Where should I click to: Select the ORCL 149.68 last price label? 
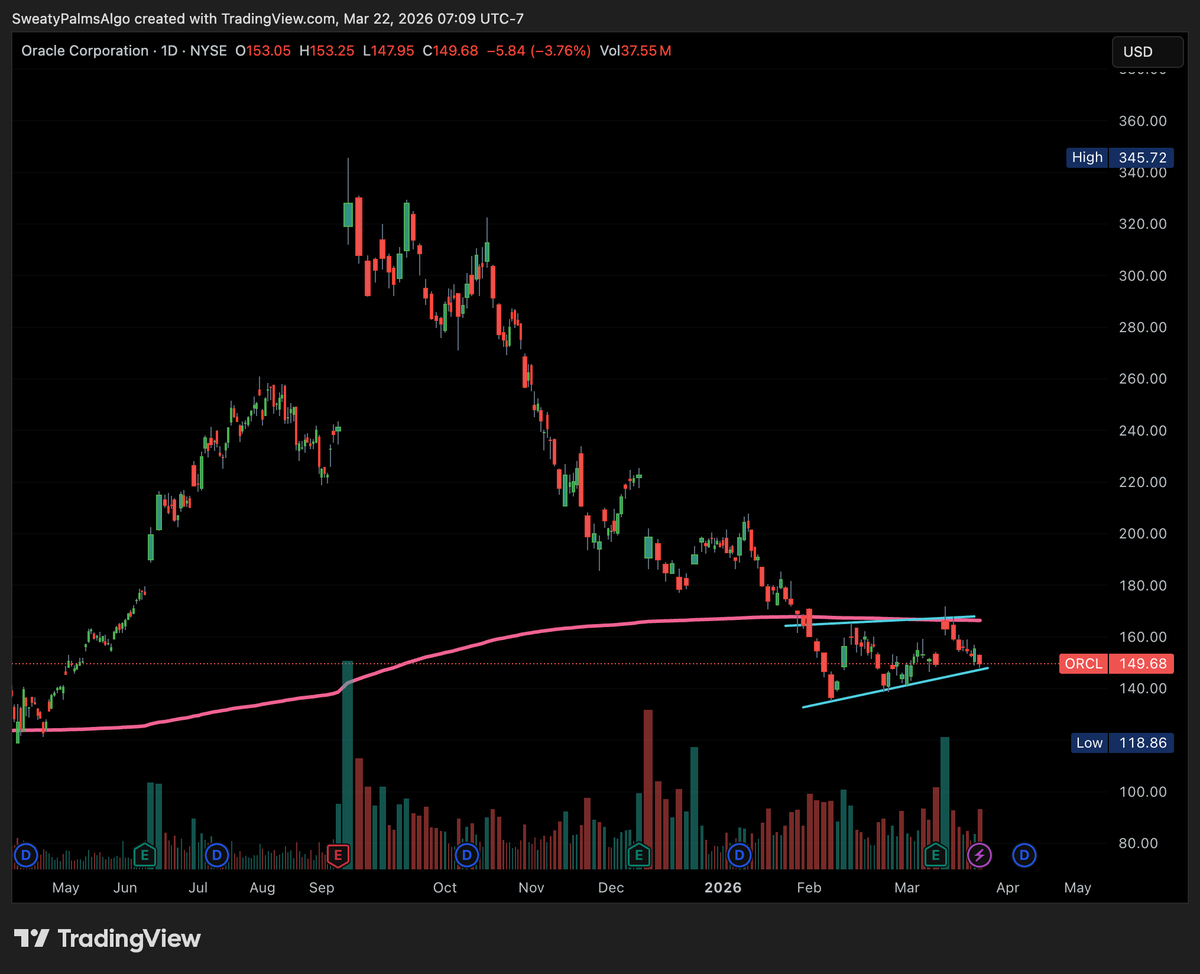pyautogui.click(x=1115, y=664)
